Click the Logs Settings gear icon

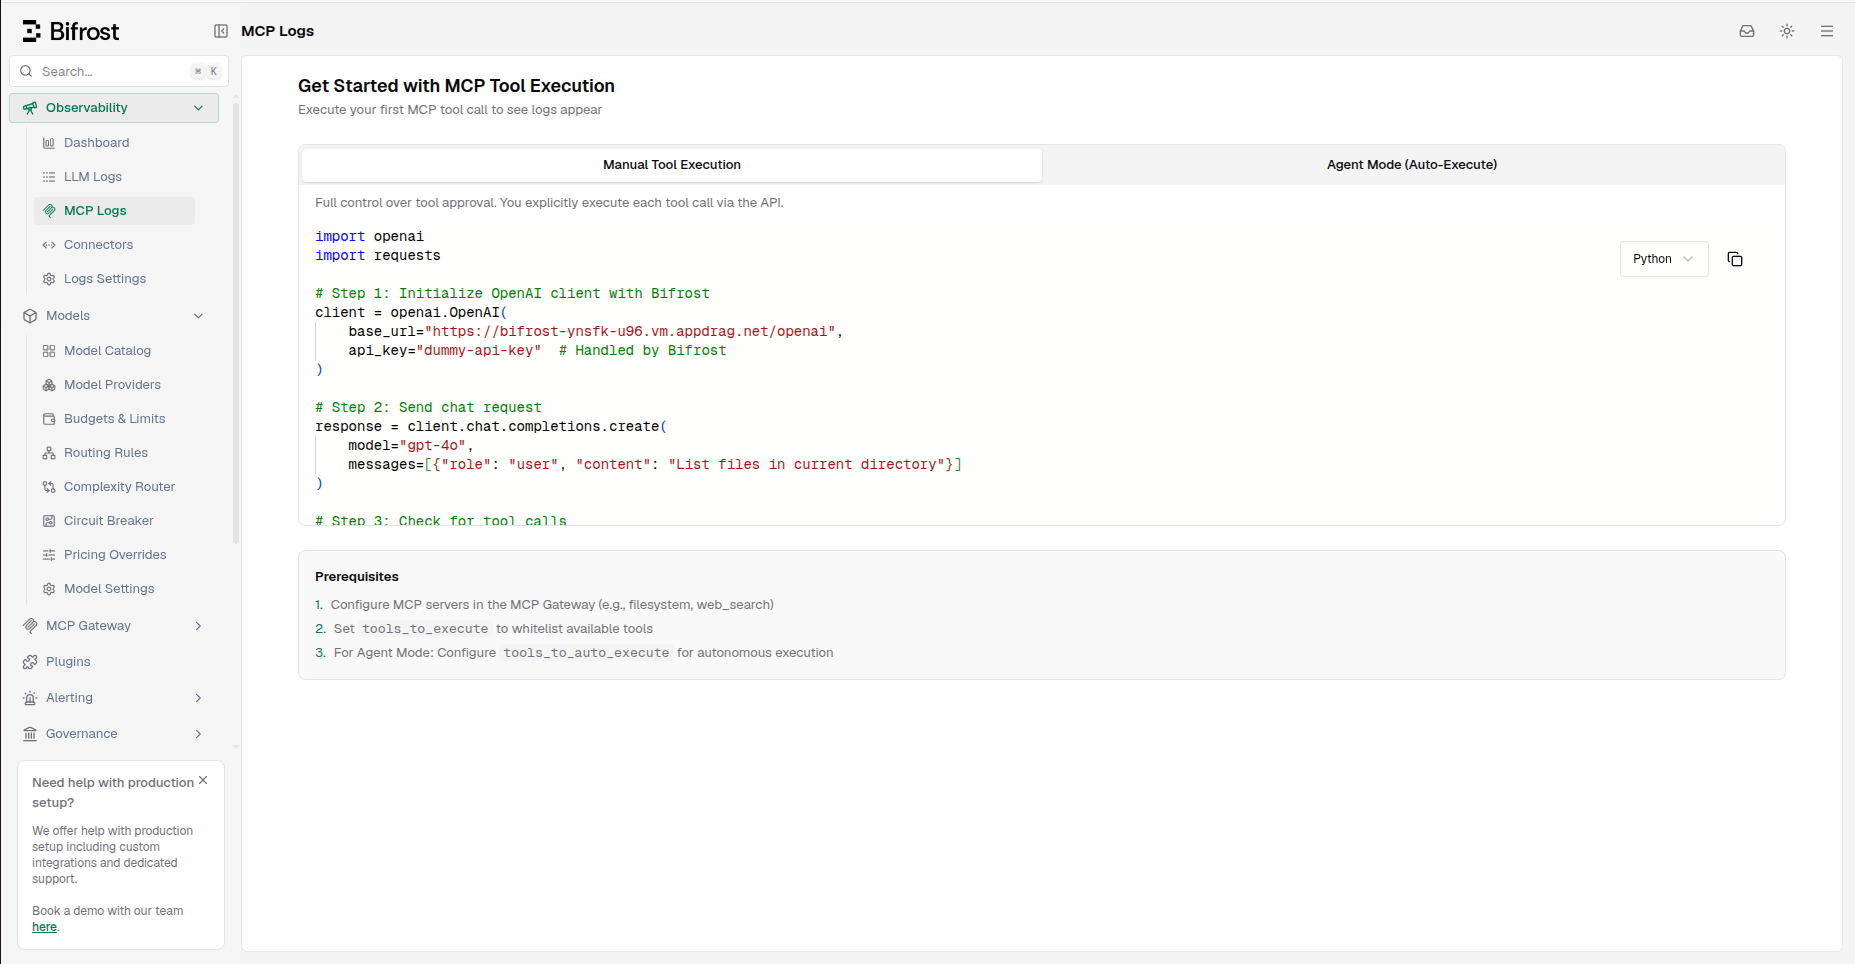coord(49,279)
